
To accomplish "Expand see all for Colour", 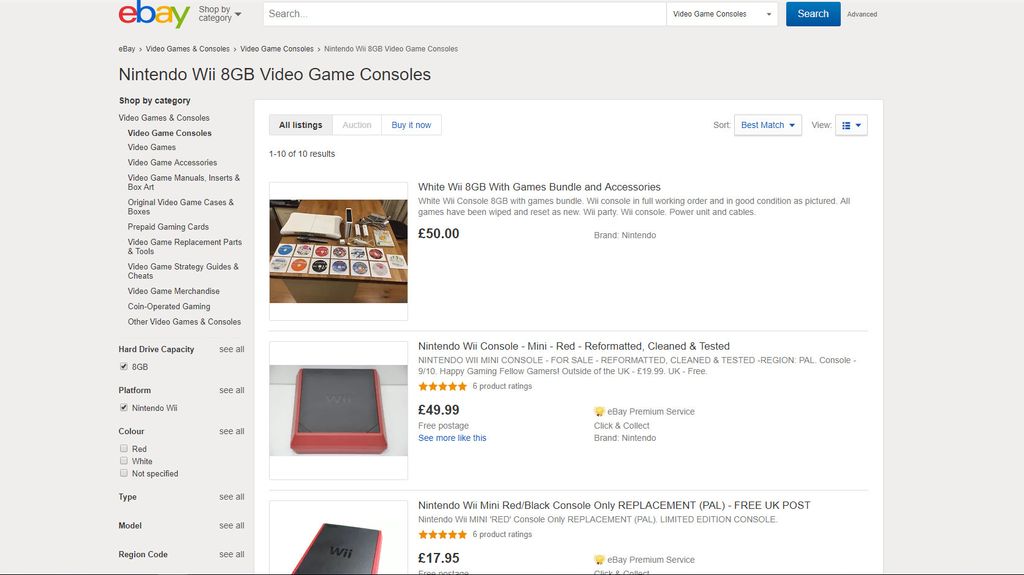I will pos(232,431).
